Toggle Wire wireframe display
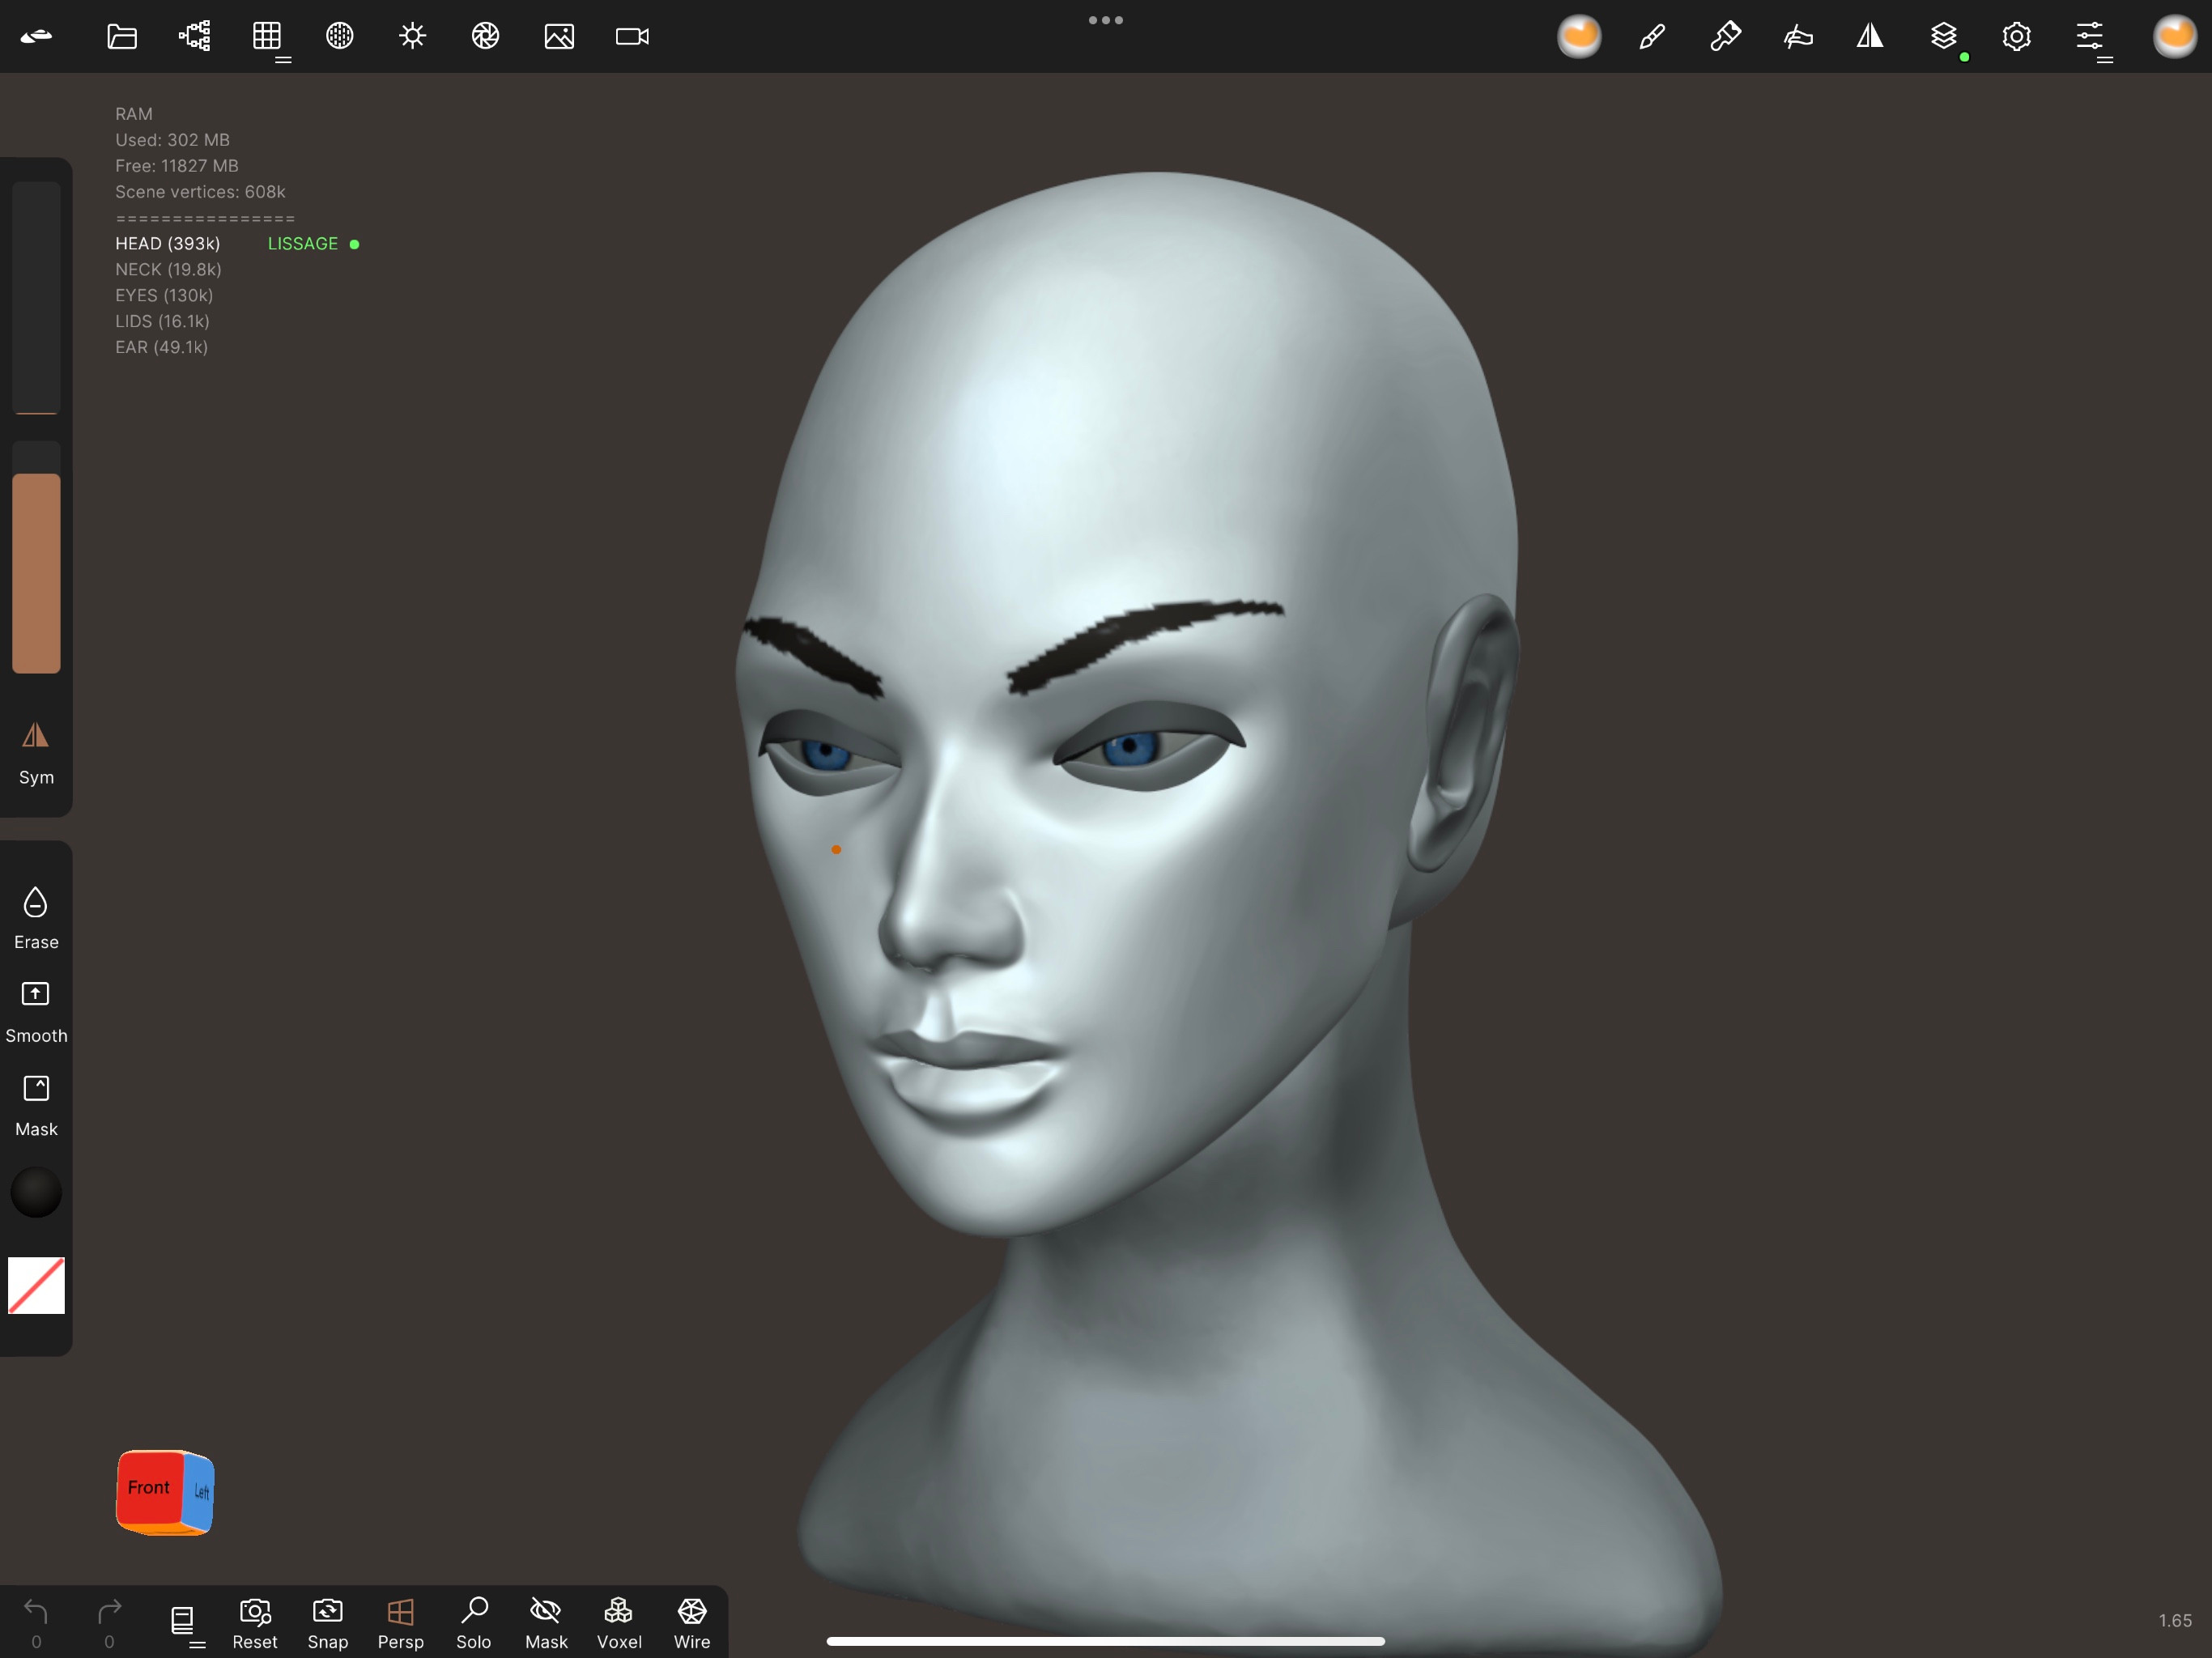The height and width of the screenshot is (1658, 2212). 692,1622
